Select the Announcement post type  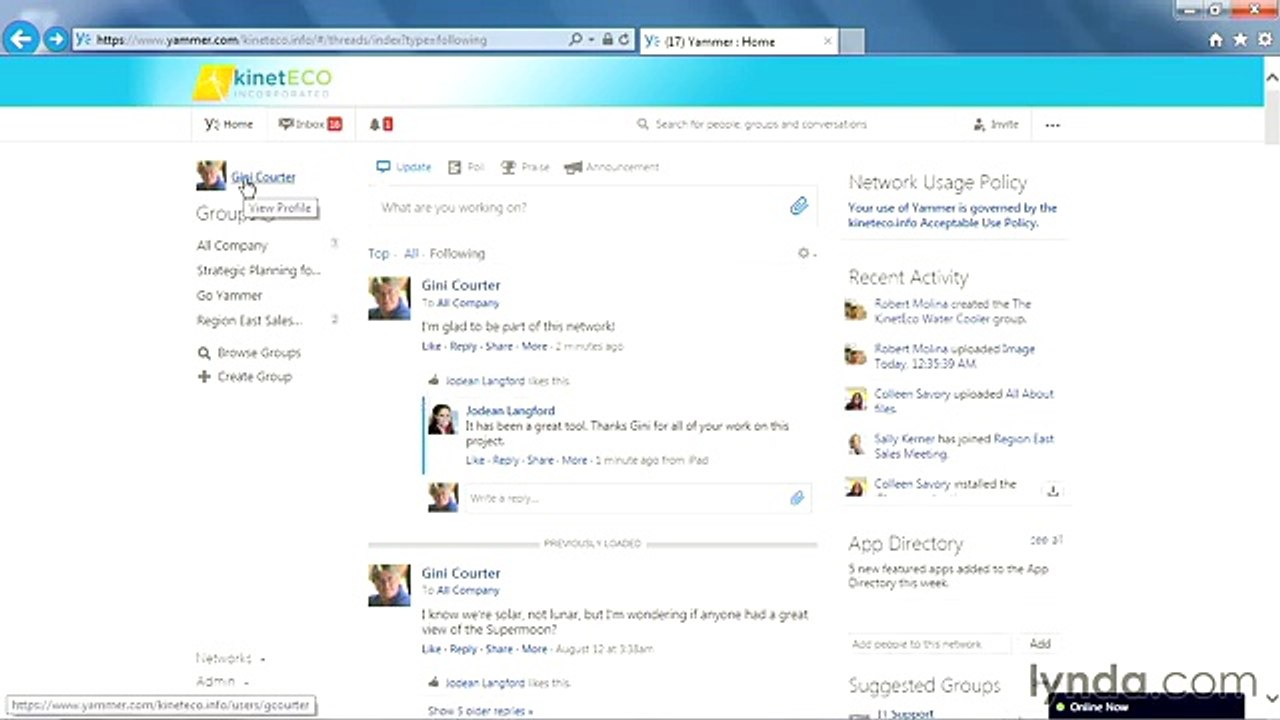pos(612,167)
